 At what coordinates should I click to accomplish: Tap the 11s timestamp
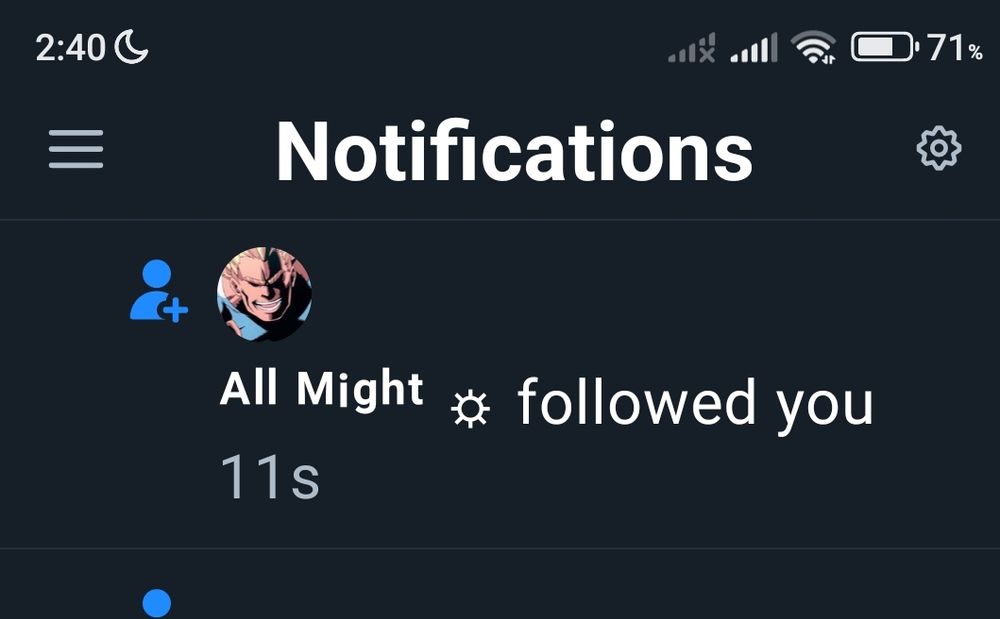coord(269,476)
